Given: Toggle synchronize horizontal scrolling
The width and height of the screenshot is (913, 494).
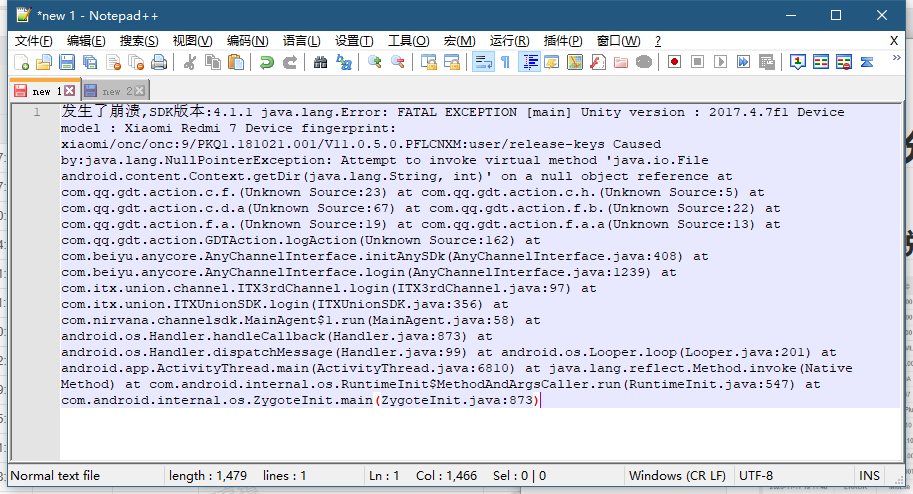Looking at the screenshot, I should click(452, 62).
